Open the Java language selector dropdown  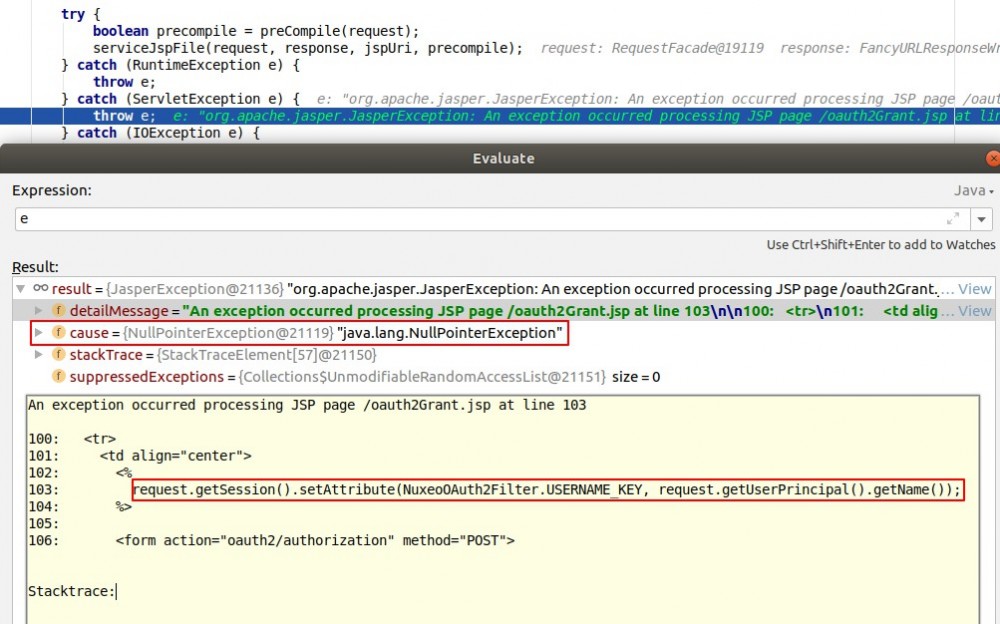[x=973, y=190]
